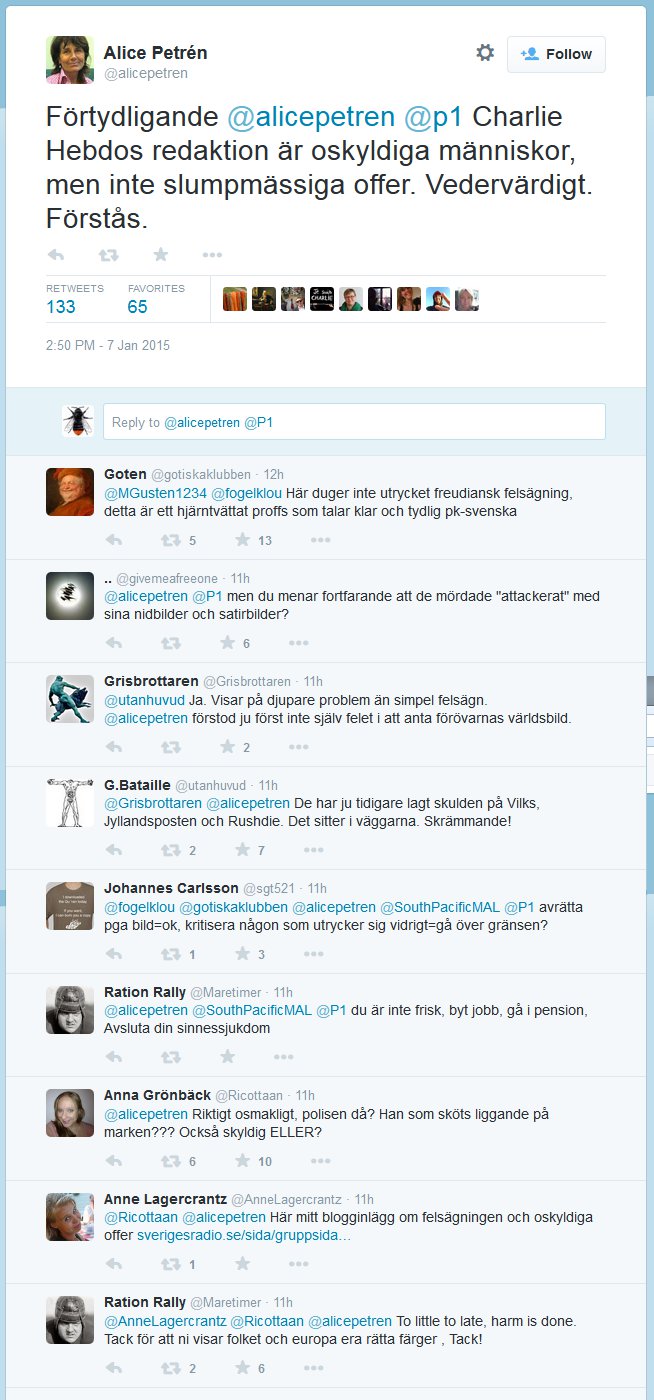Follow Alice Petrén

coord(556,54)
